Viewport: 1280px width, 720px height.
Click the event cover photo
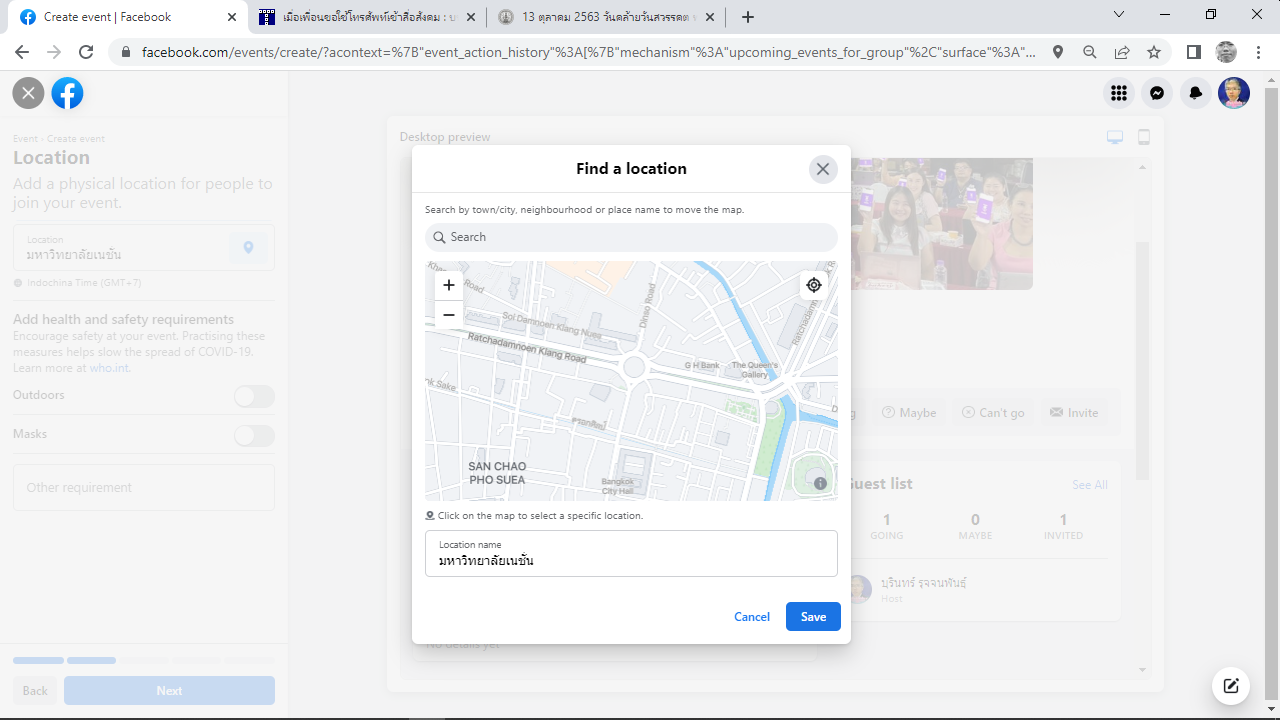[x=940, y=224]
